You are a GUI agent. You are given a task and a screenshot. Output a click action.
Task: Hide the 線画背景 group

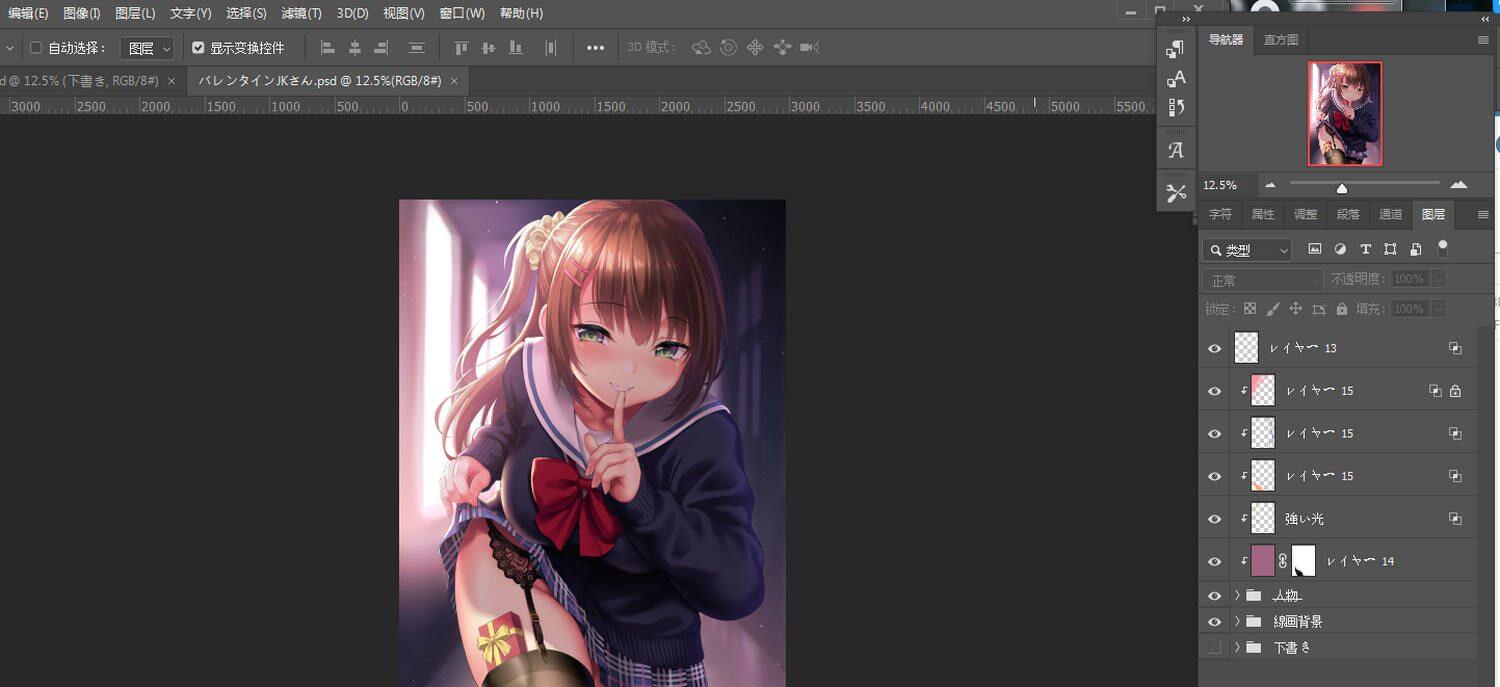tap(1215, 622)
